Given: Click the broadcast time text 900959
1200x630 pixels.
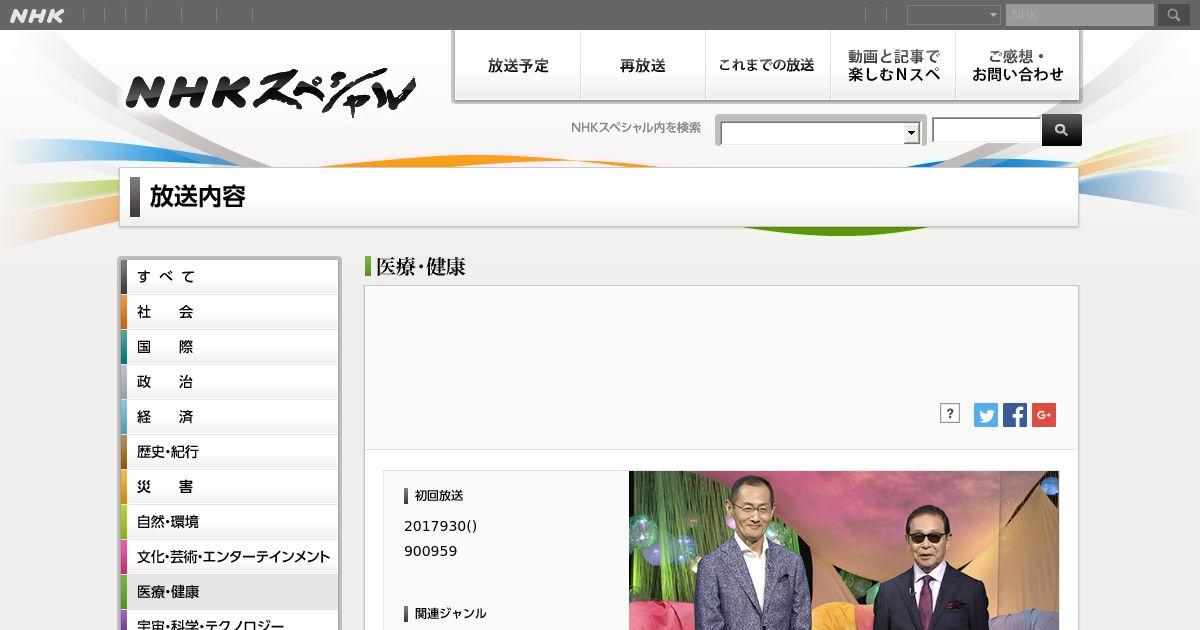Looking at the screenshot, I should [431, 551].
